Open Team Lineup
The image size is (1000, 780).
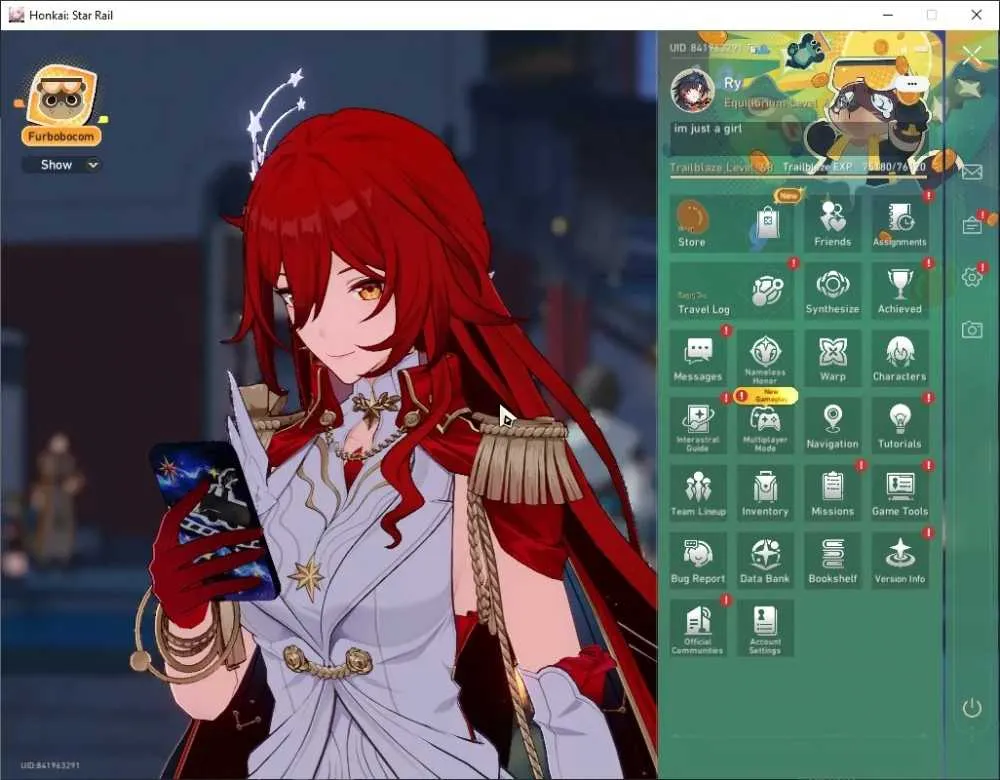point(698,494)
